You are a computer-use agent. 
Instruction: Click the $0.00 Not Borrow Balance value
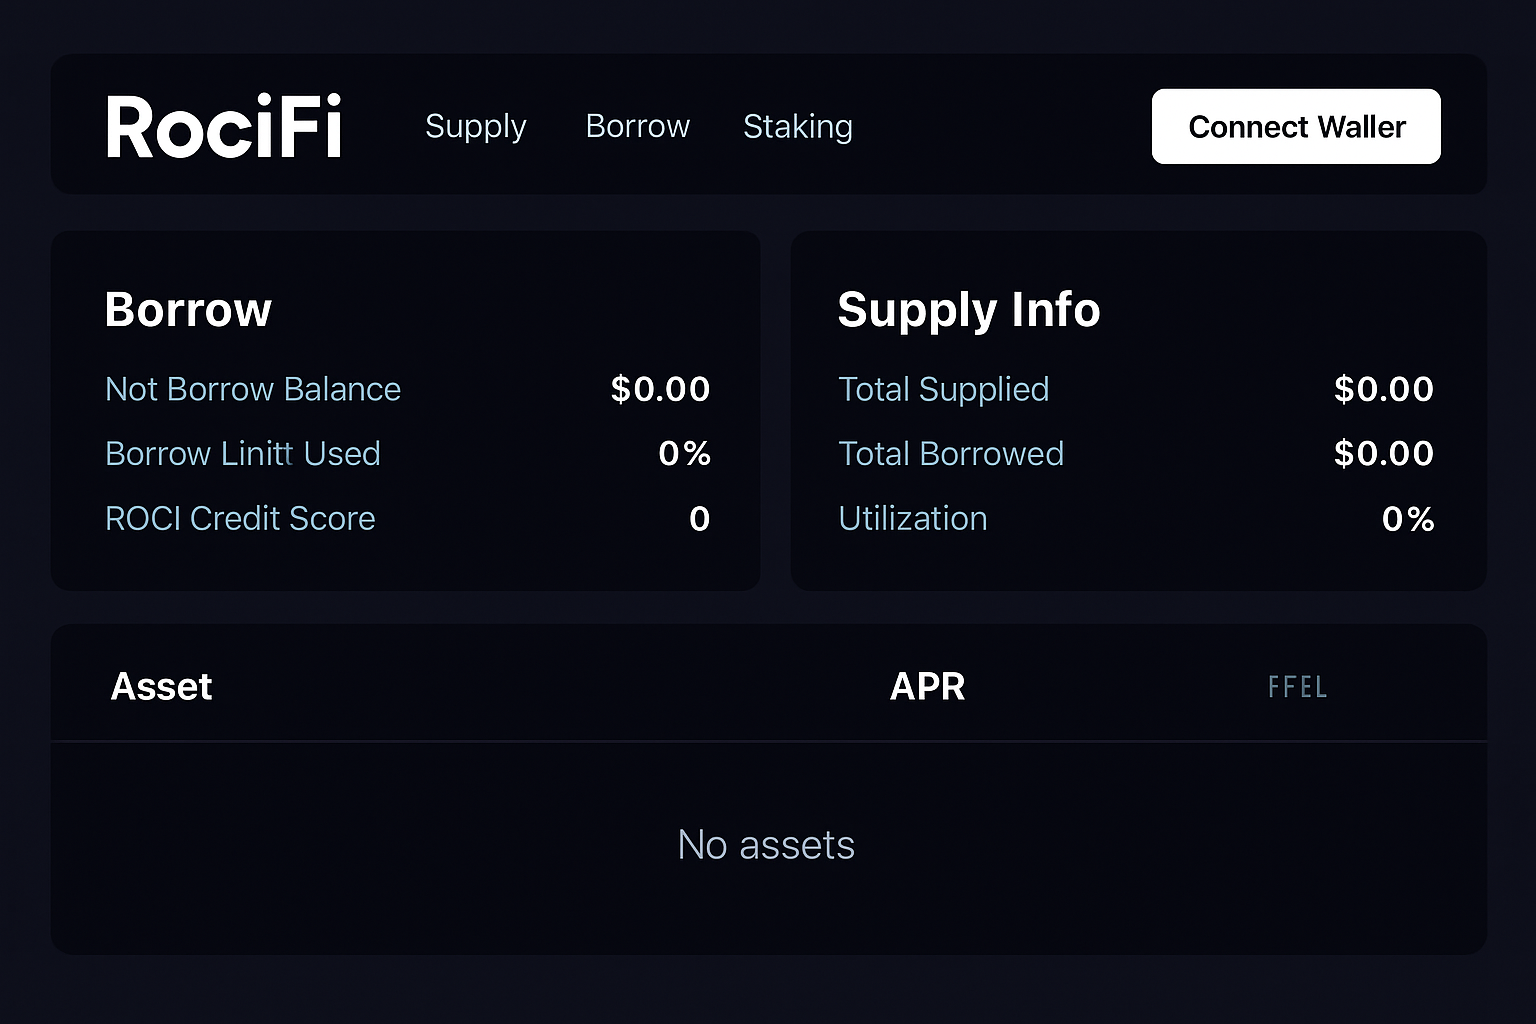pos(660,389)
